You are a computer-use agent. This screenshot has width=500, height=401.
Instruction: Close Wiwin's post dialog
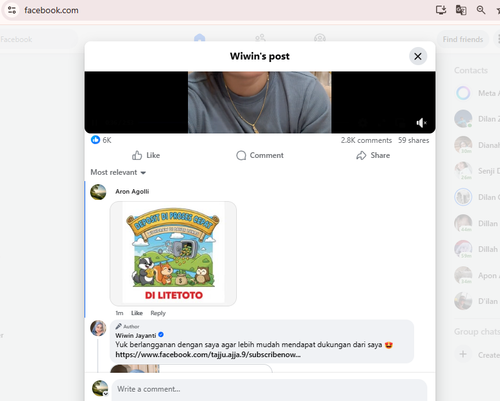[418, 56]
